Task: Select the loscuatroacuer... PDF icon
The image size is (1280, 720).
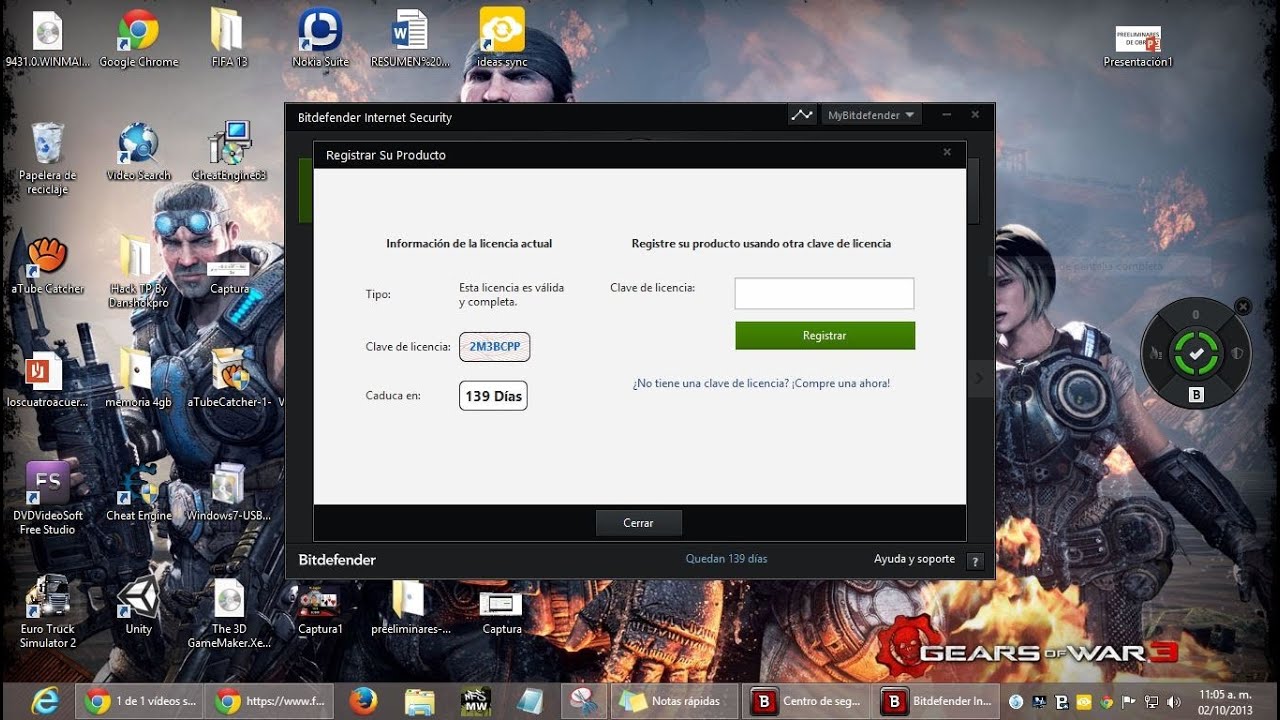Action: click(x=47, y=380)
